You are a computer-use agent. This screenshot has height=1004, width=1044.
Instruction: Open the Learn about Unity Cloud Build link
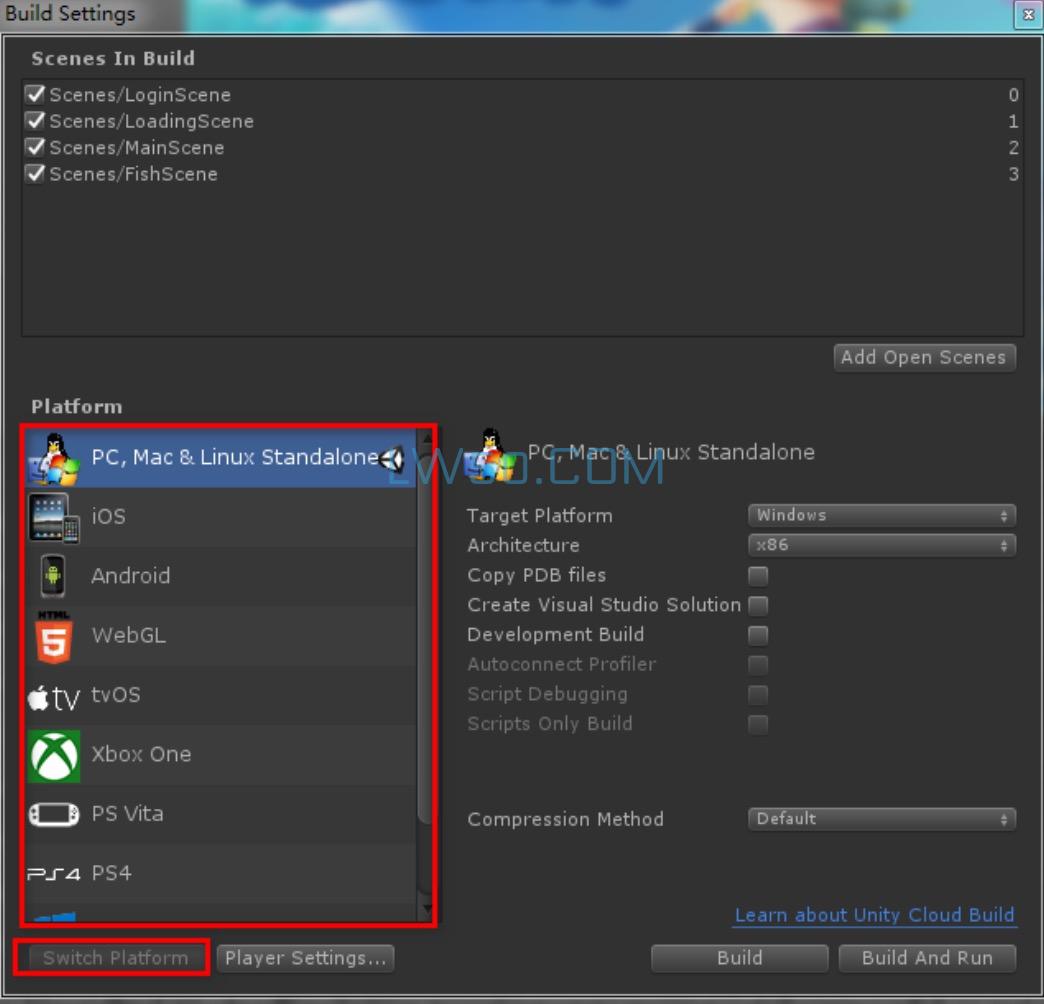pyautogui.click(x=874, y=915)
